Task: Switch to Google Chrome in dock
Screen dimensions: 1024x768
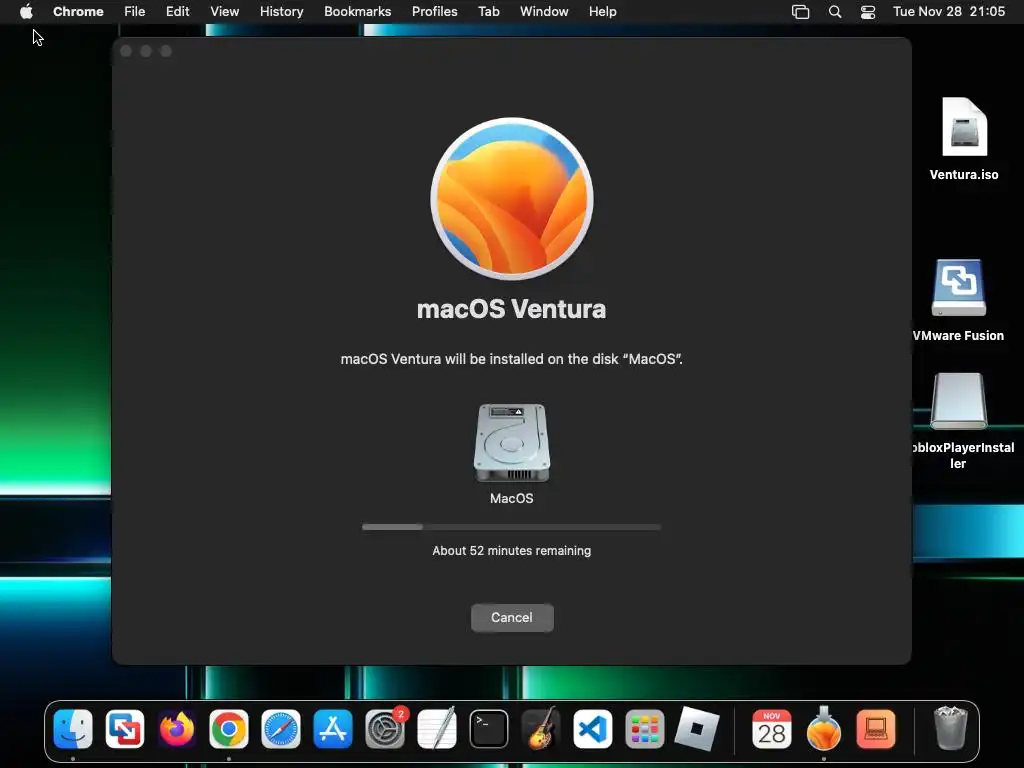Action: pos(229,729)
